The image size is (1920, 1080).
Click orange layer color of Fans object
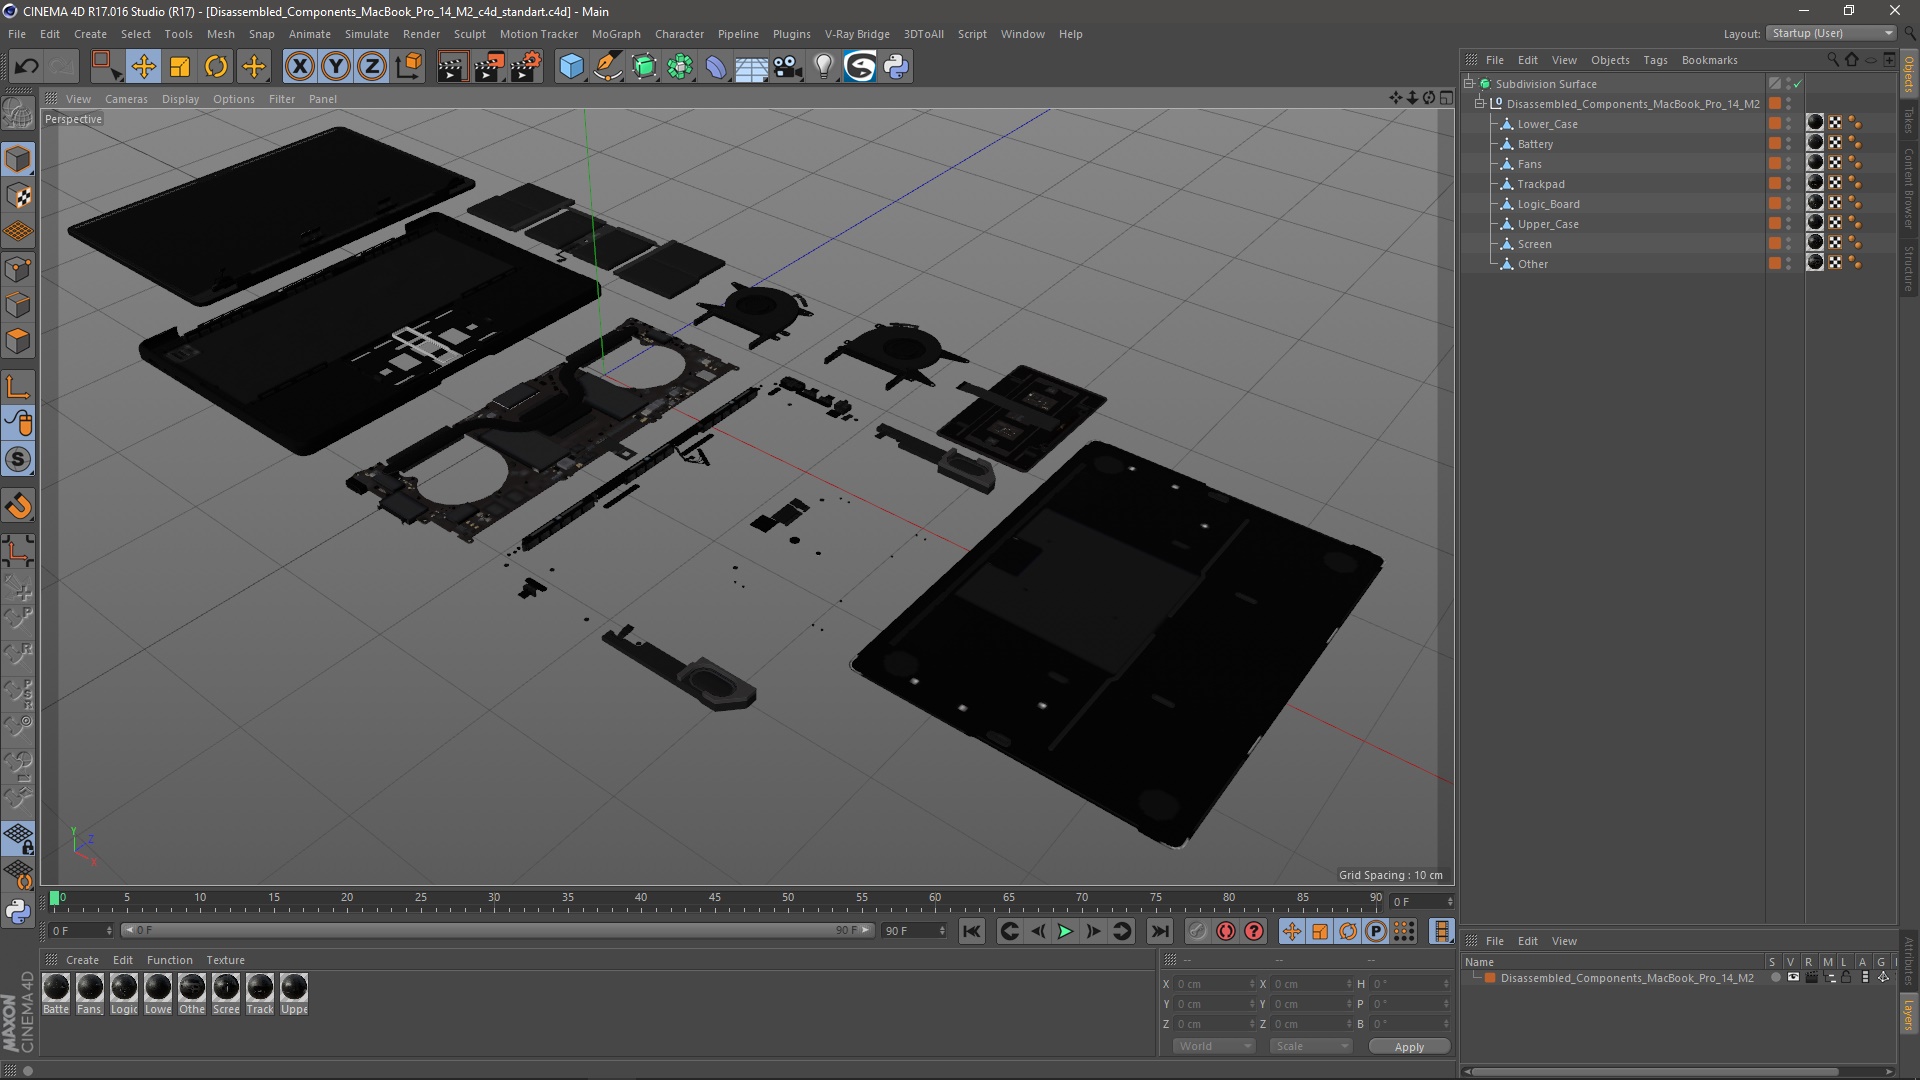pos(1775,164)
